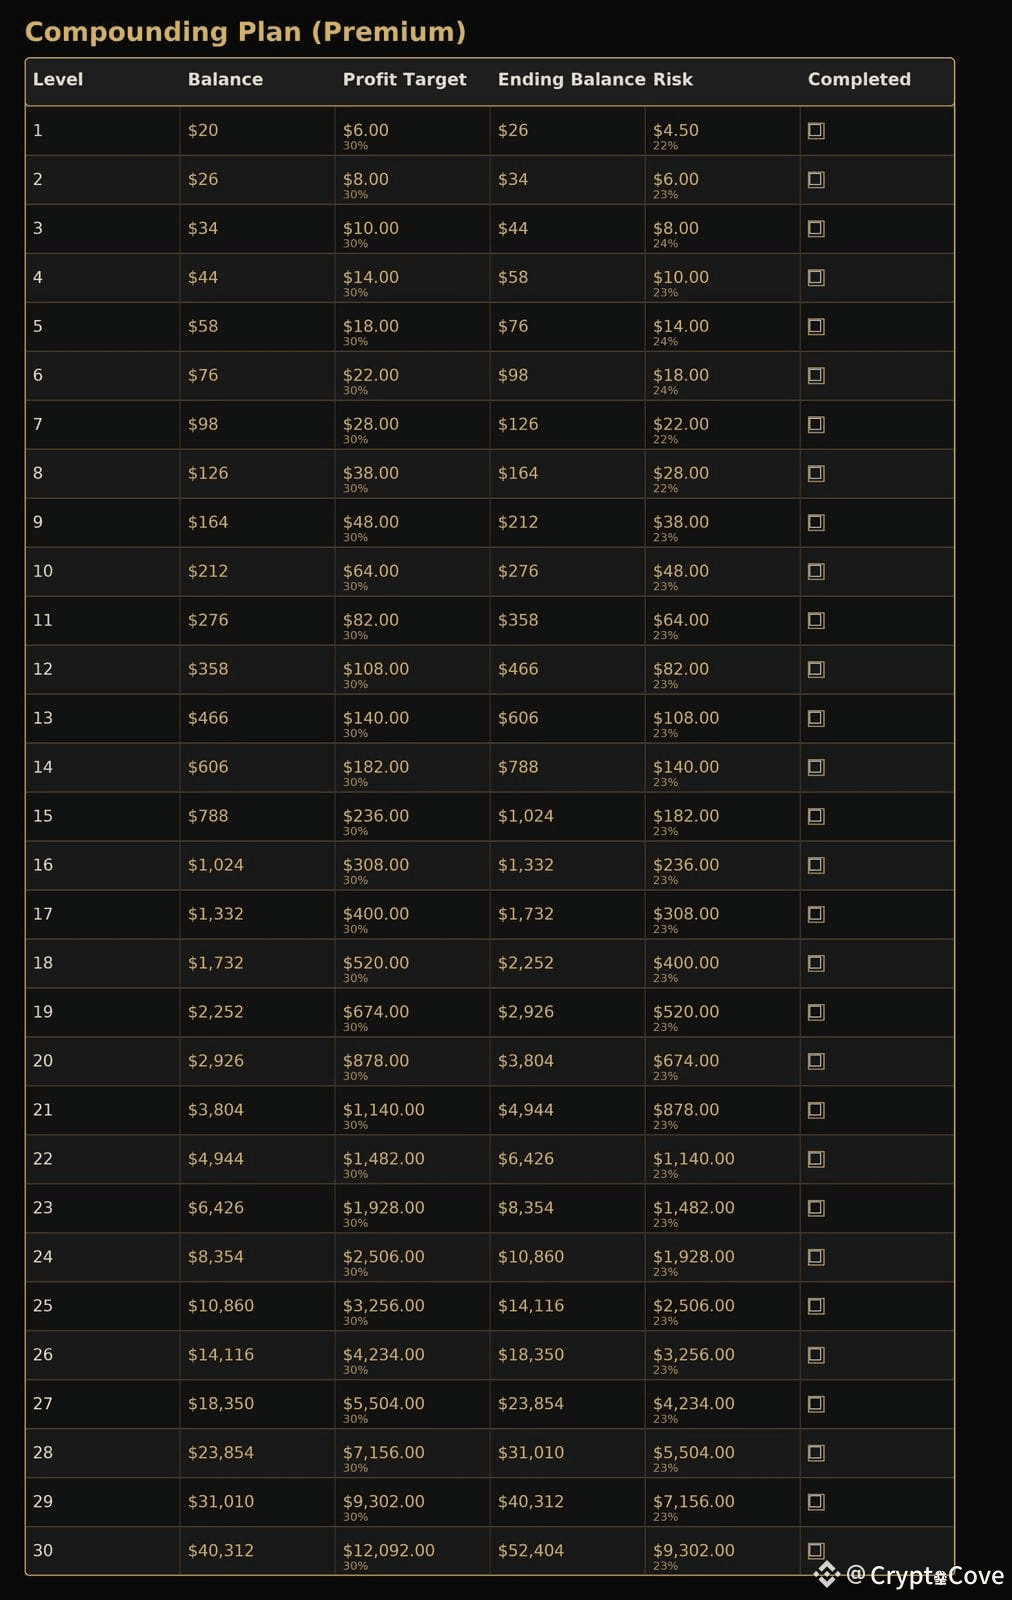Image resolution: width=1012 pixels, height=1600 pixels.
Task: Tick completed checkbox on Level 16
Action: pos(816,866)
